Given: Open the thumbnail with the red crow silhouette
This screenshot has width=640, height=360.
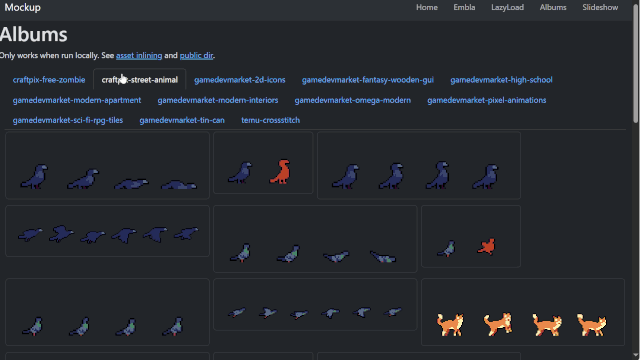Looking at the screenshot, I should 263,163.
